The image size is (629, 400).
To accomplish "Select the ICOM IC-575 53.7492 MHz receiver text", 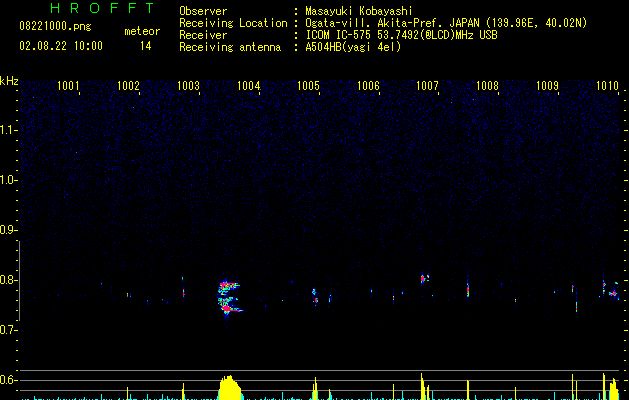I will tap(401, 35).
